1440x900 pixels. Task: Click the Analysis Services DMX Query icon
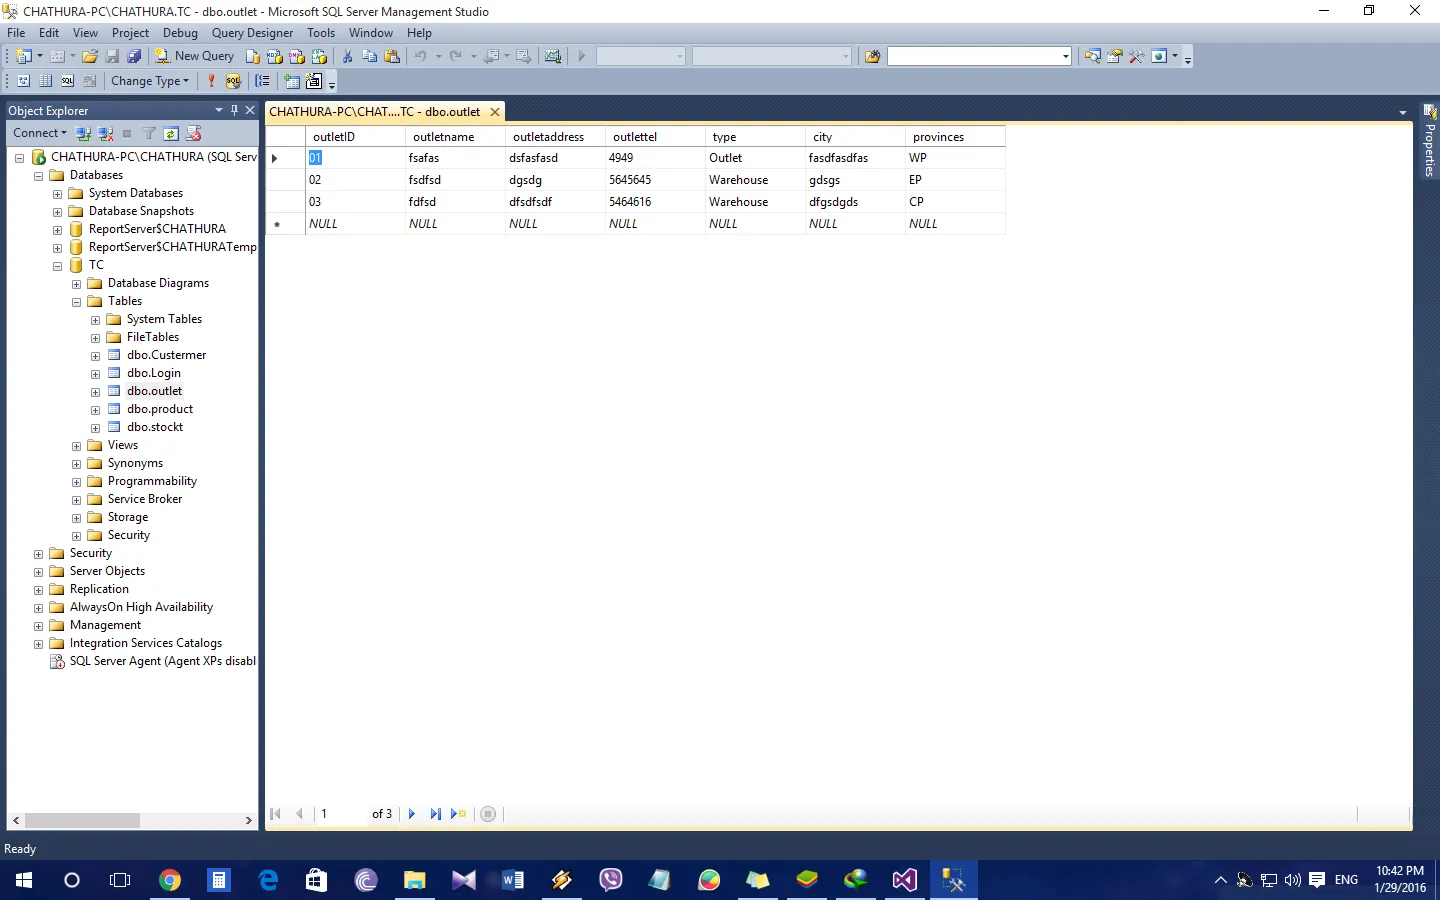[297, 56]
